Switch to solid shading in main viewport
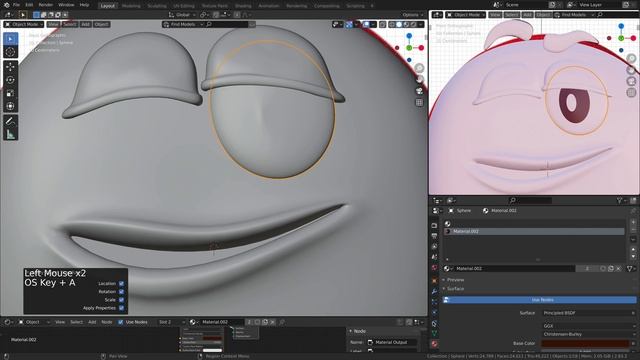640x360 pixels. click(399, 24)
